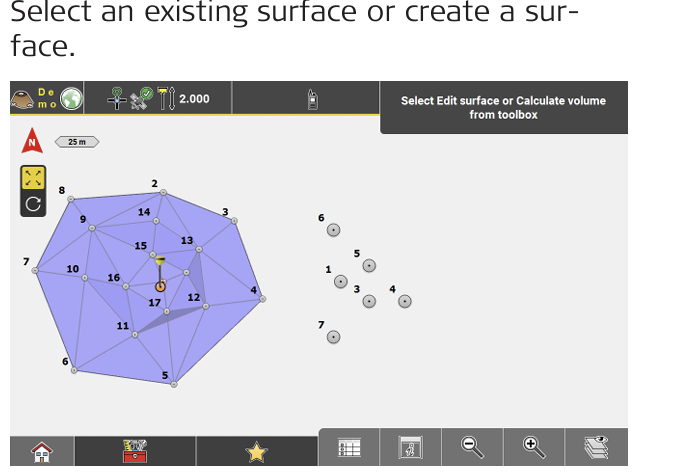Select standalone point 6 on the map
The image size is (689, 472).
(x=334, y=230)
